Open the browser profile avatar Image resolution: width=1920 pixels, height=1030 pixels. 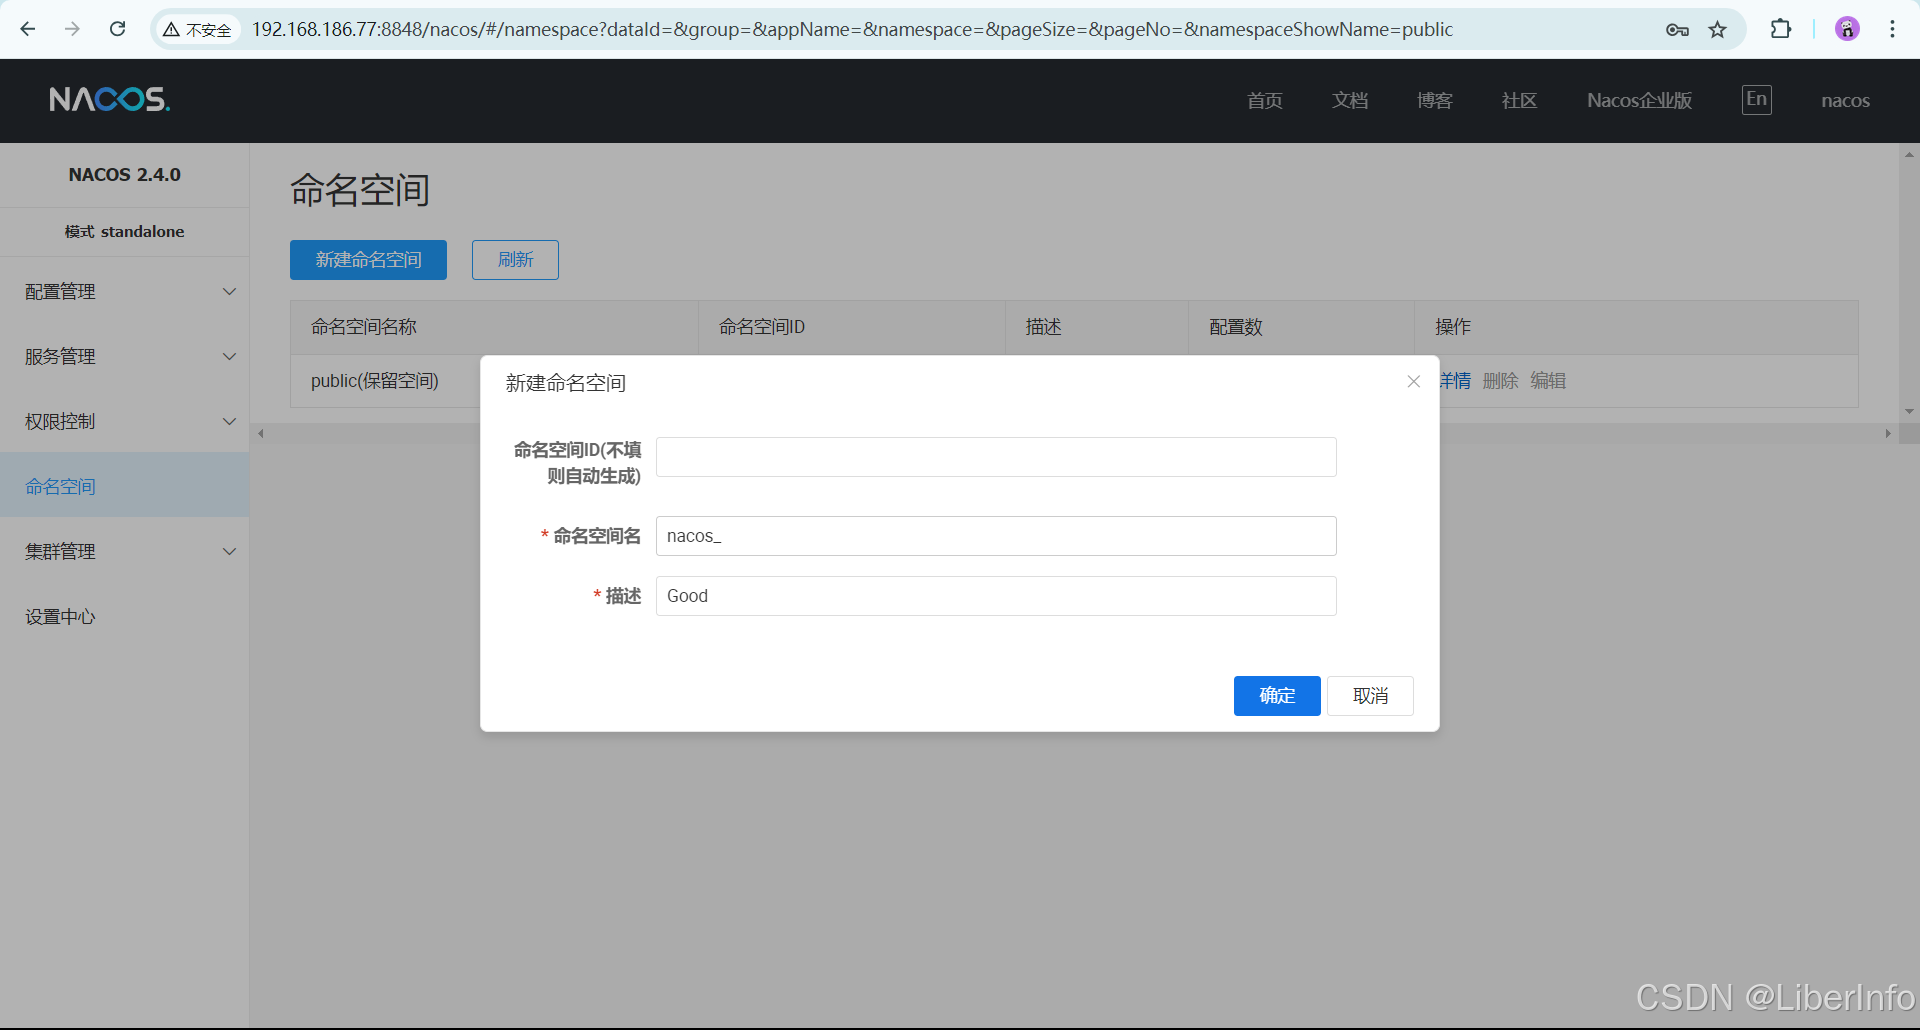click(1847, 29)
